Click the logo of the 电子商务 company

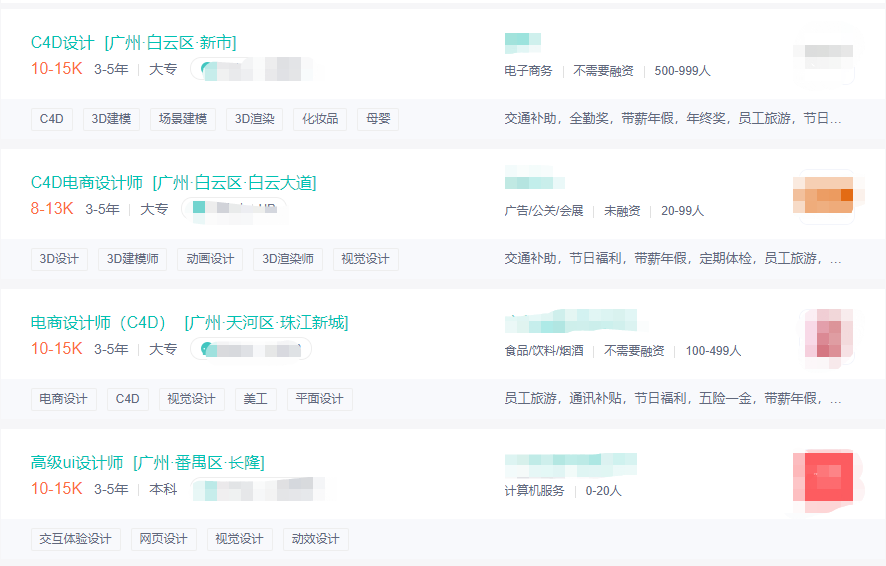(x=822, y=57)
